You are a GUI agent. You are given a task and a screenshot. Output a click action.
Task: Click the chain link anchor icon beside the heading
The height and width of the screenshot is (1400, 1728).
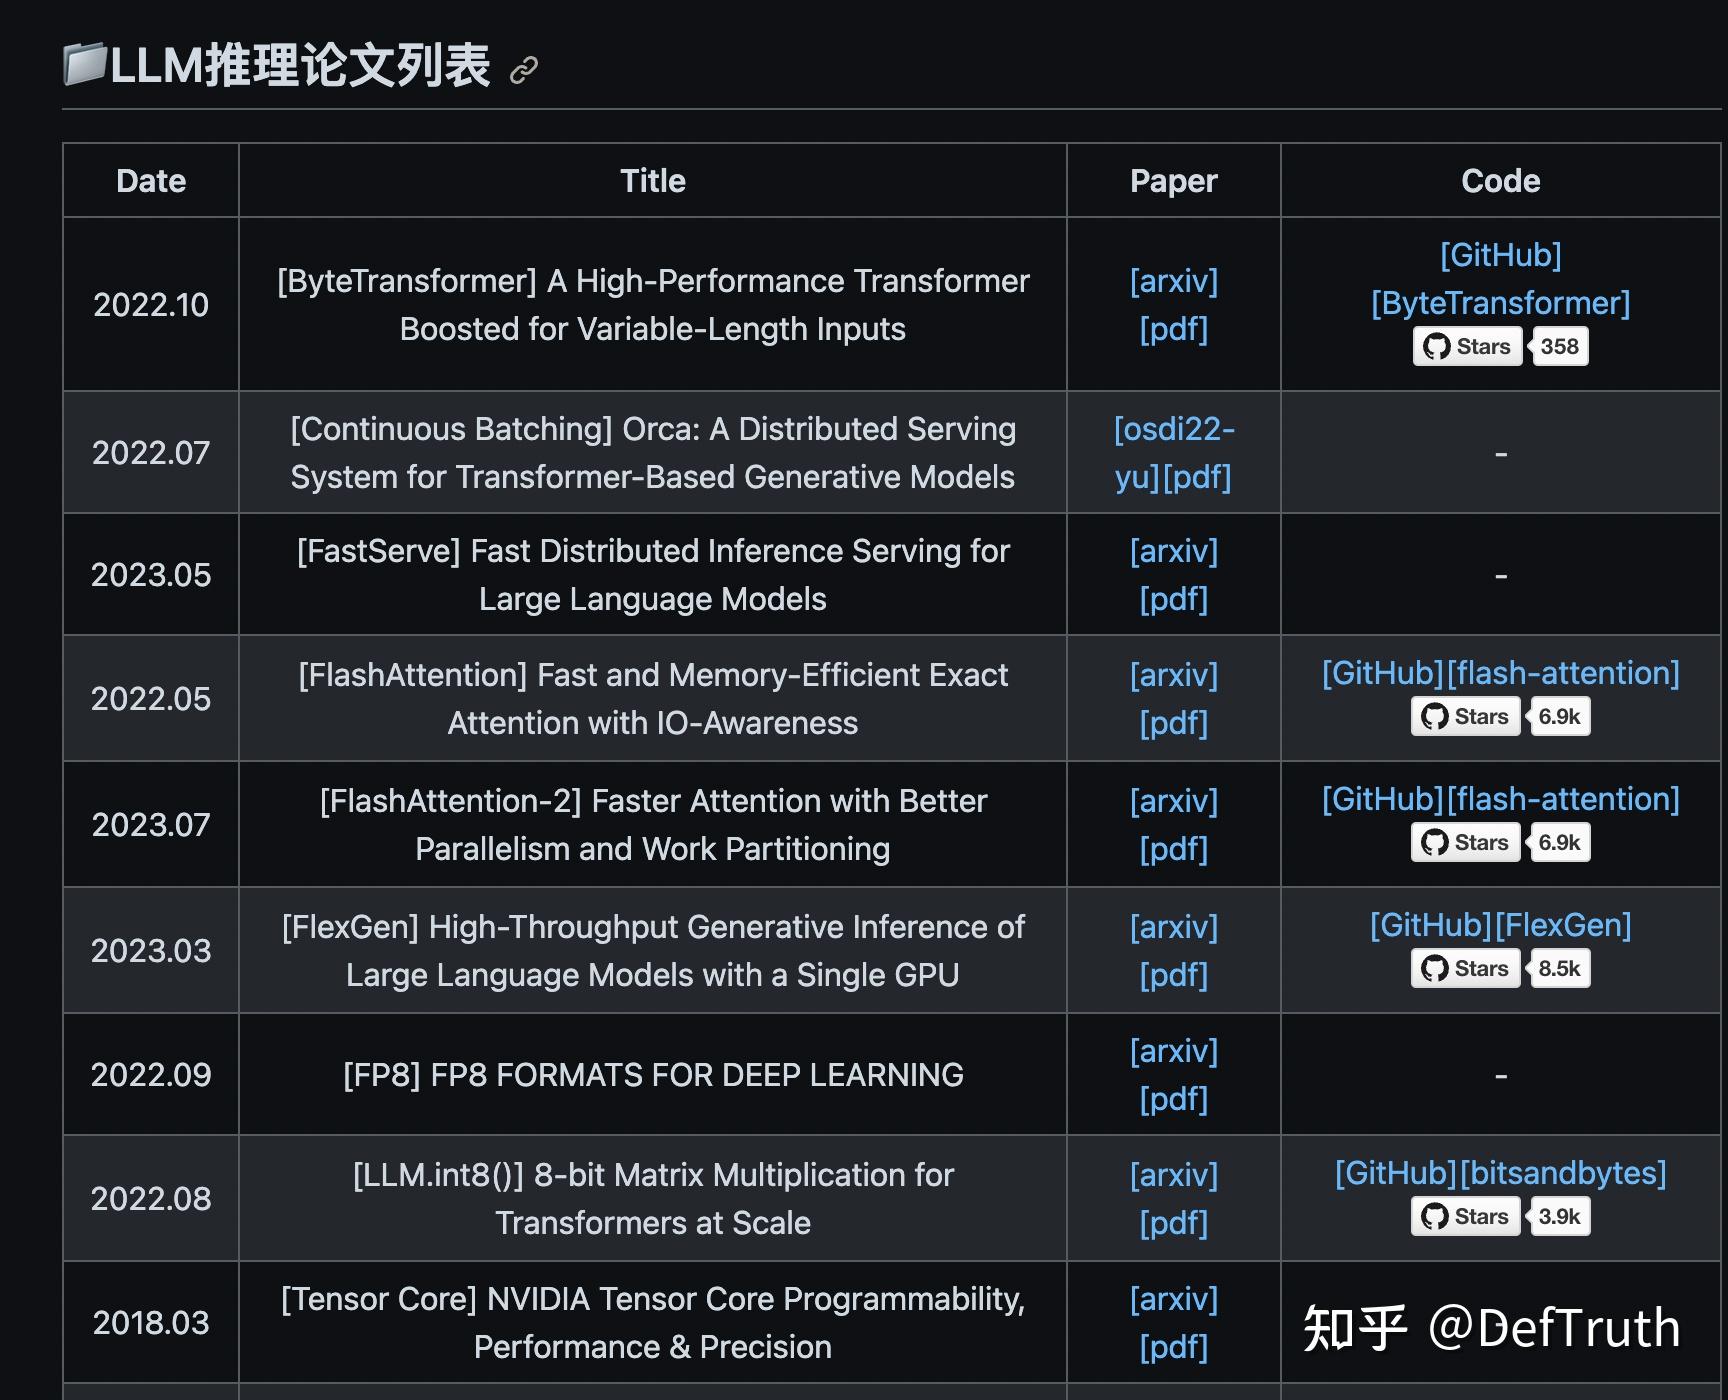(x=523, y=70)
